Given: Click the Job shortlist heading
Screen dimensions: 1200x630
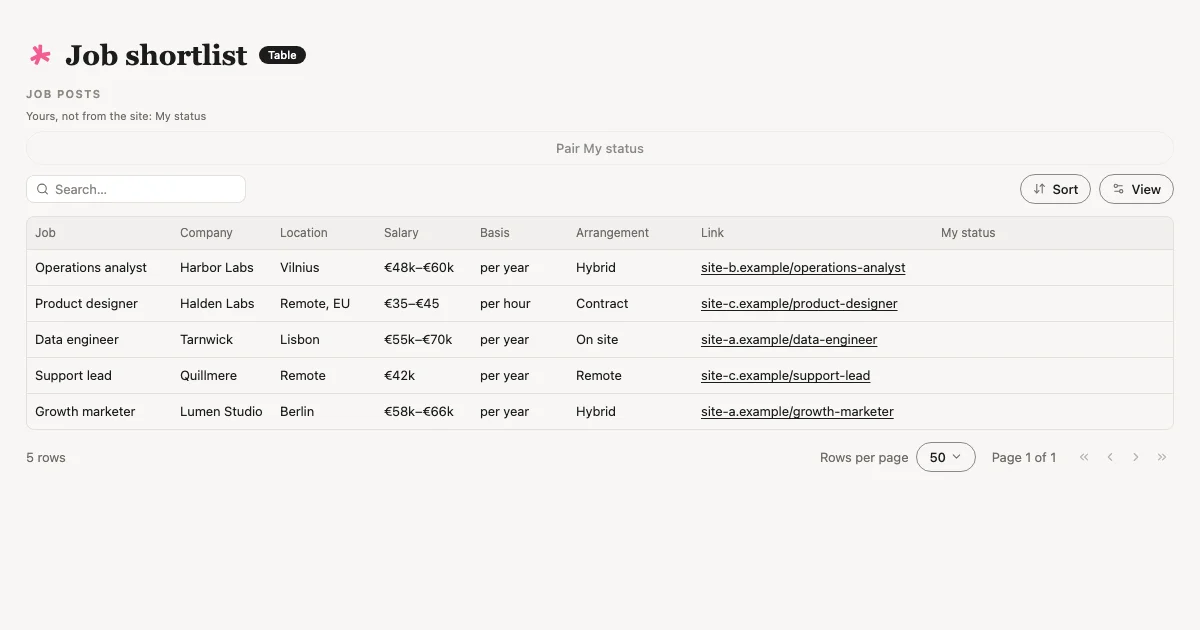Looking at the screenshot, I should (x=156, y=55).
